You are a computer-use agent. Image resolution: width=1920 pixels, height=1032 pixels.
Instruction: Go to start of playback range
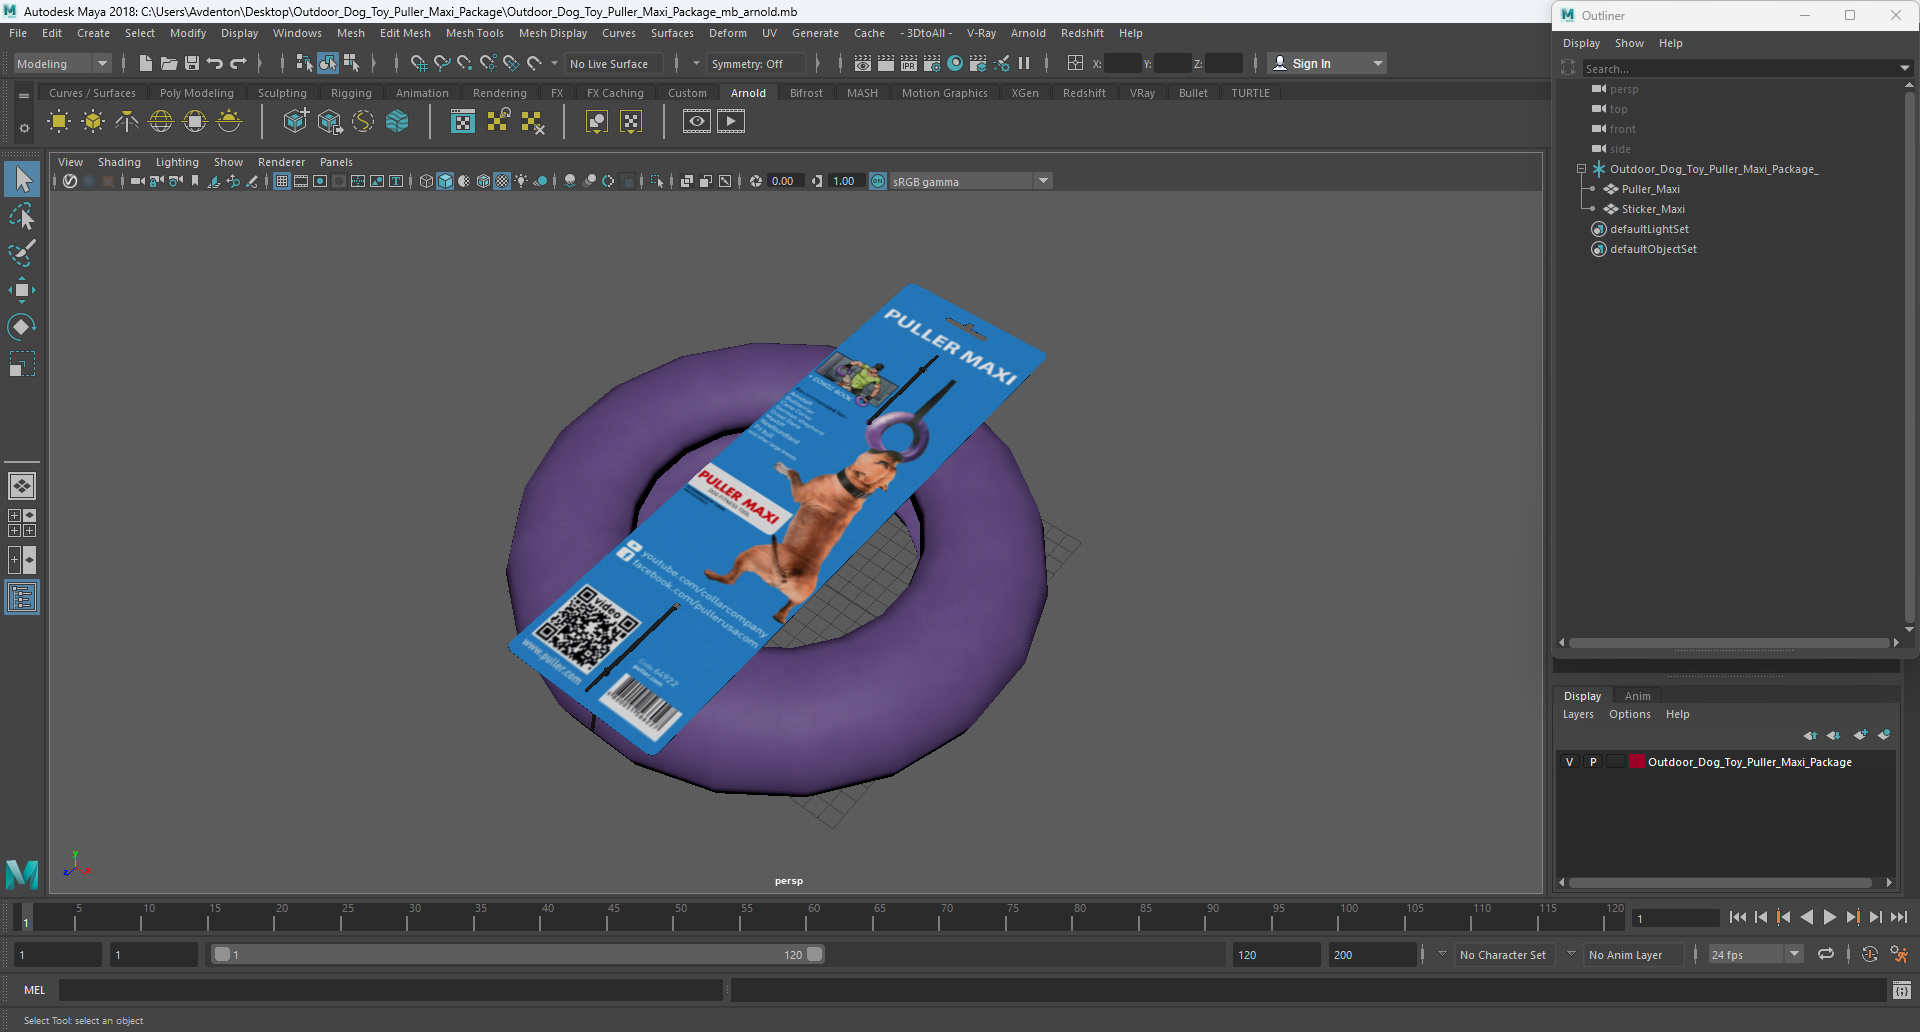point(1738,917)
